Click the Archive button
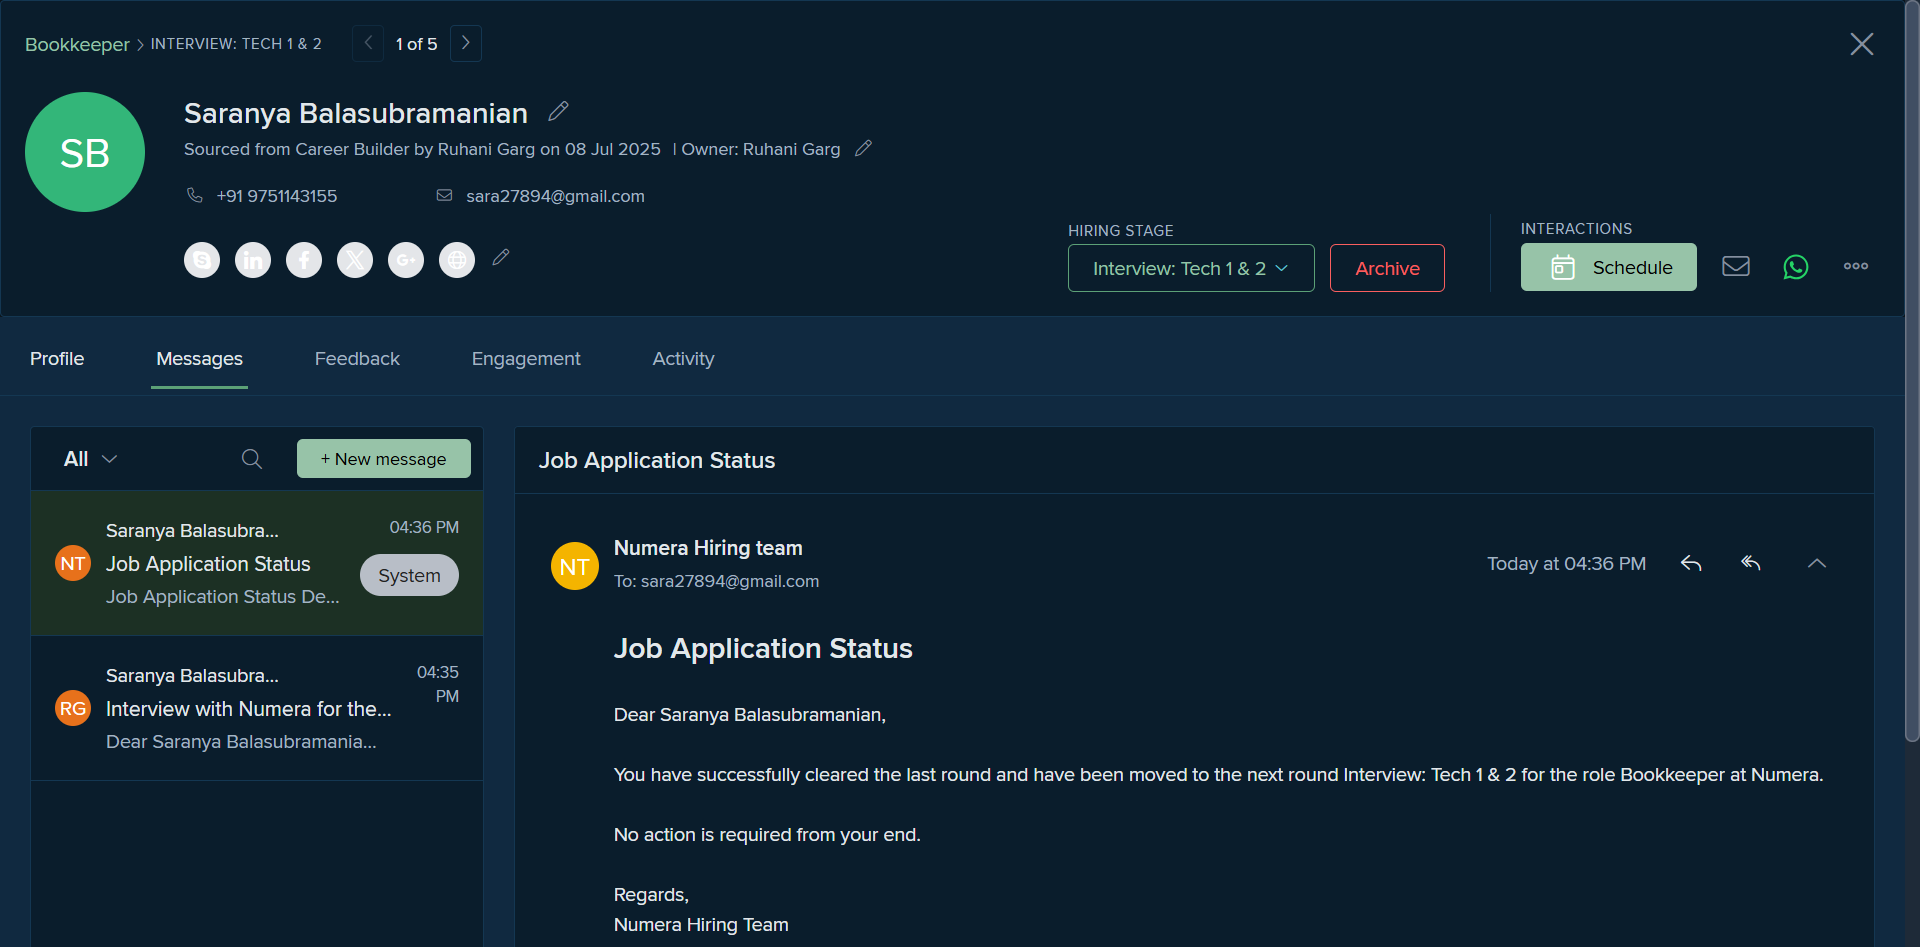The height and width of the screenshot is (947, 1920). point(1387,268)
